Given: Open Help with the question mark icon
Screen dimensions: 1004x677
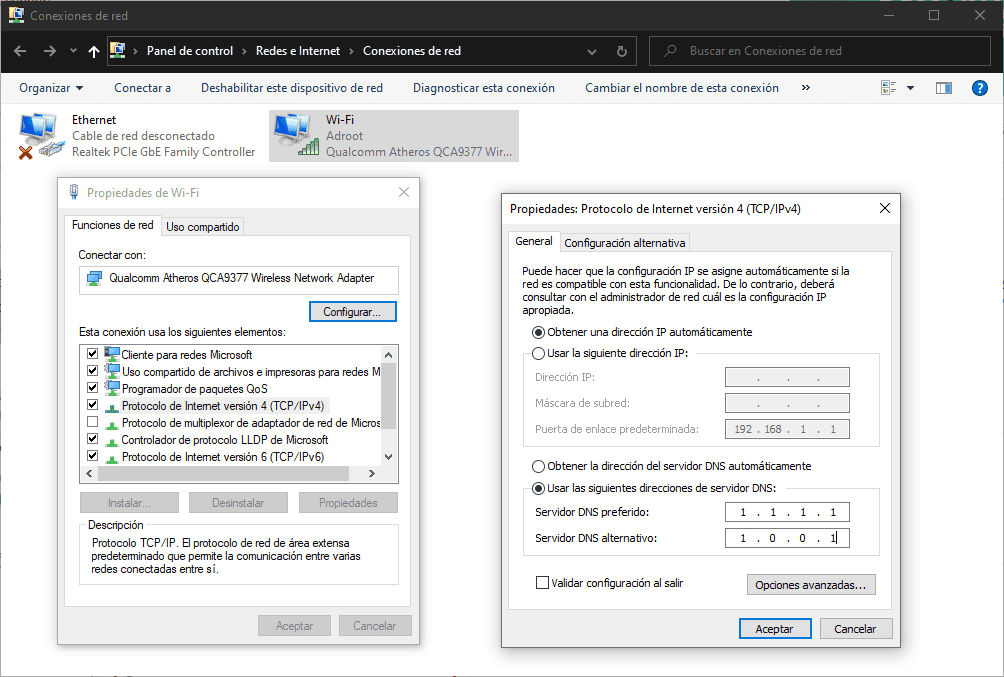Looking at the screenshot, I should (x=980, y=88).
